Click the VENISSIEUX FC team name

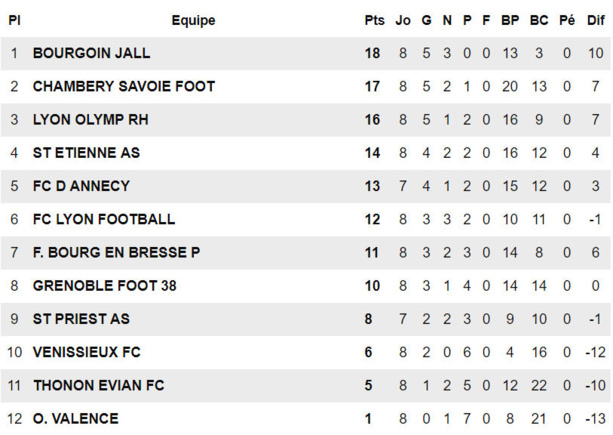tap(87, 352)
